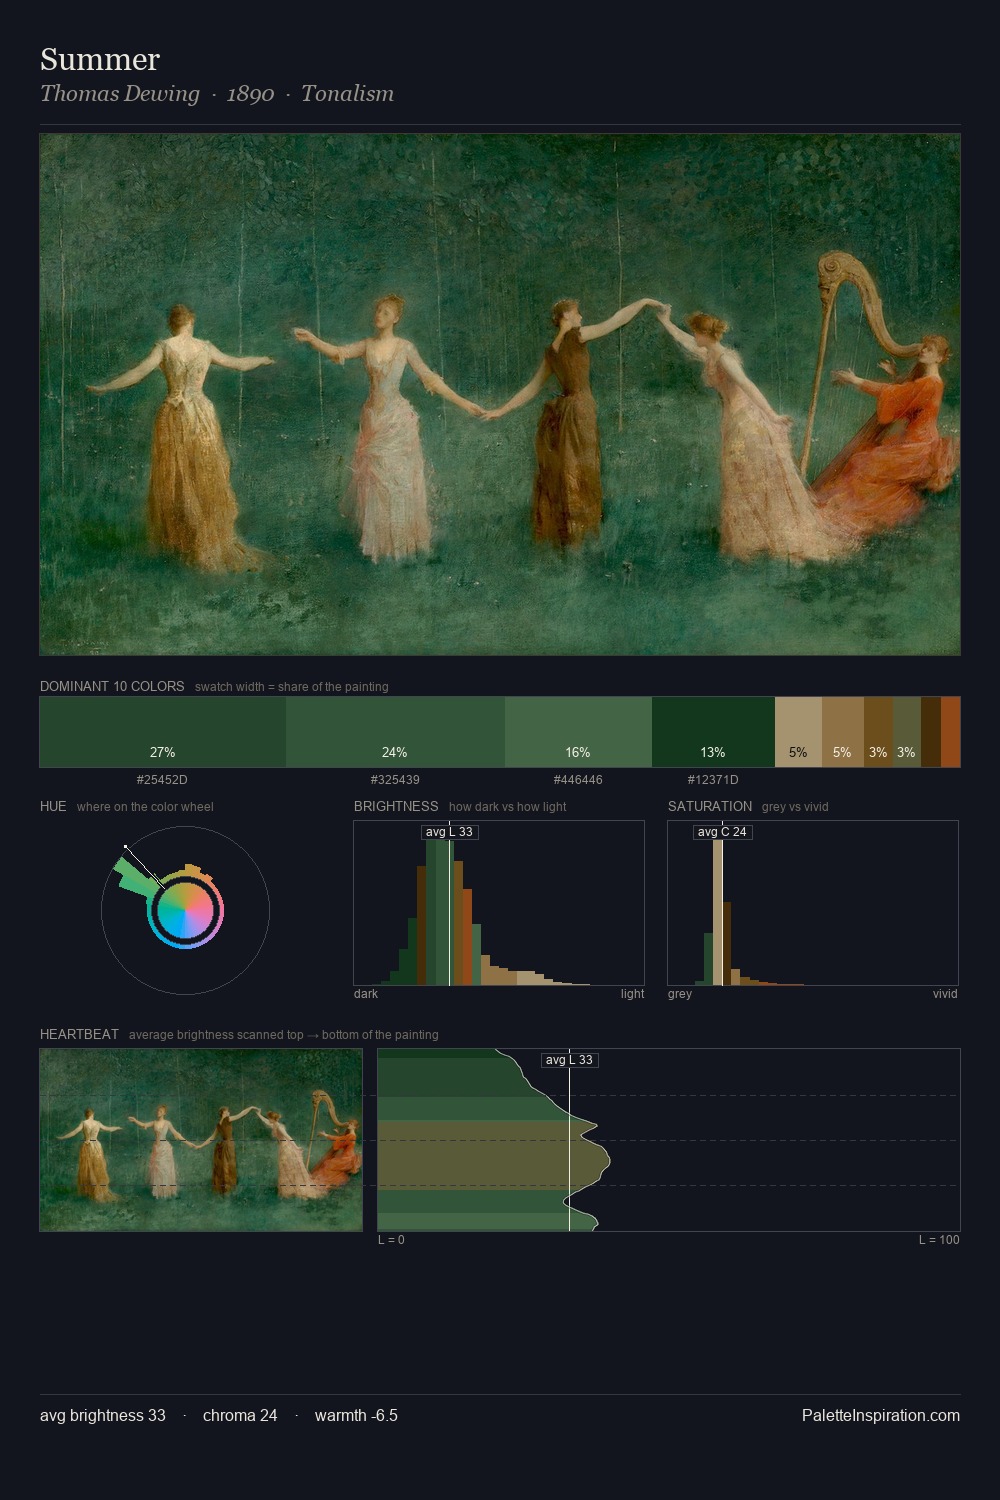The width and height of the screenshot is (1000, 1500).
Task: Pick the olive grey 3% swatch
Action: (x=906, y=732)
